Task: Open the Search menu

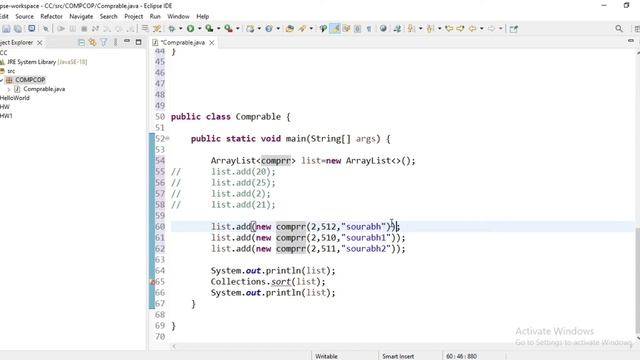Action: (109, 16)
